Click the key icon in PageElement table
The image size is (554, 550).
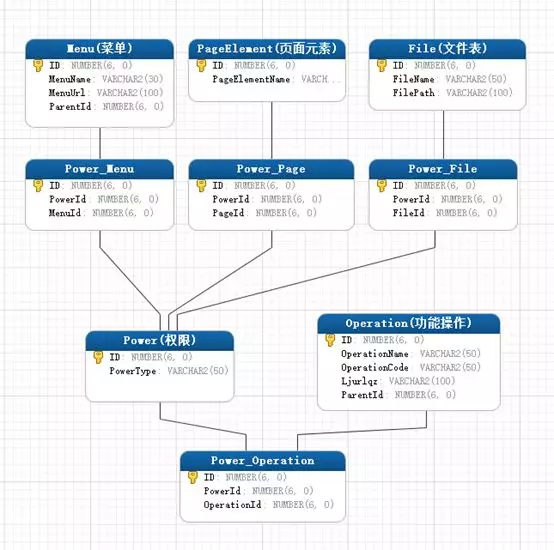pos(201,65)
